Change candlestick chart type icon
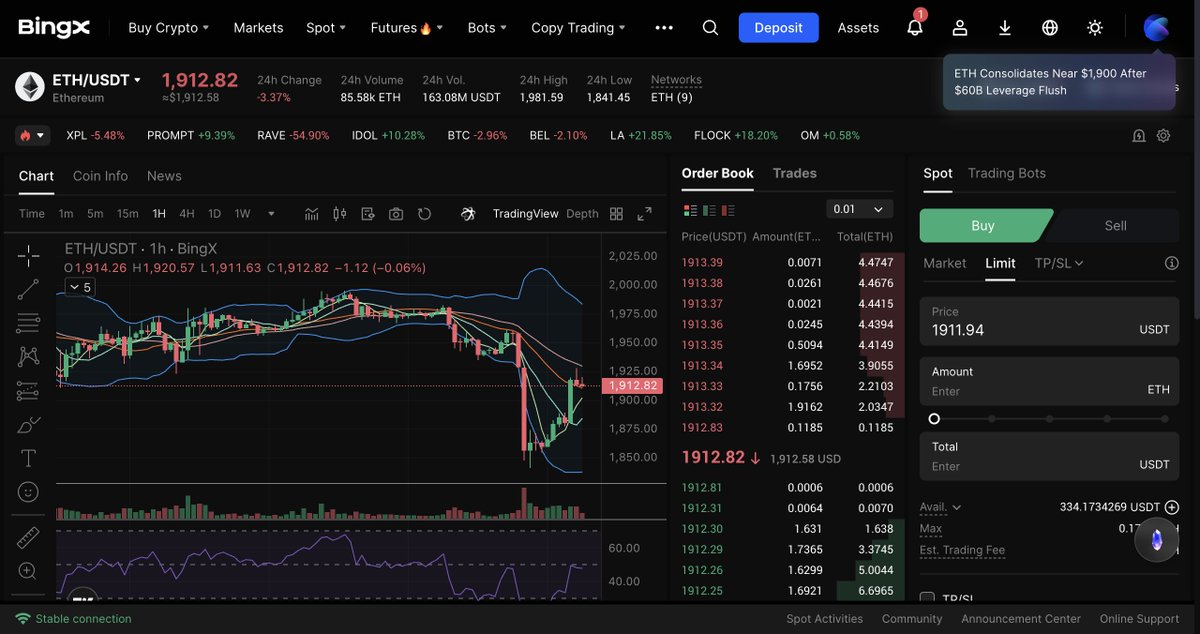 339,213
